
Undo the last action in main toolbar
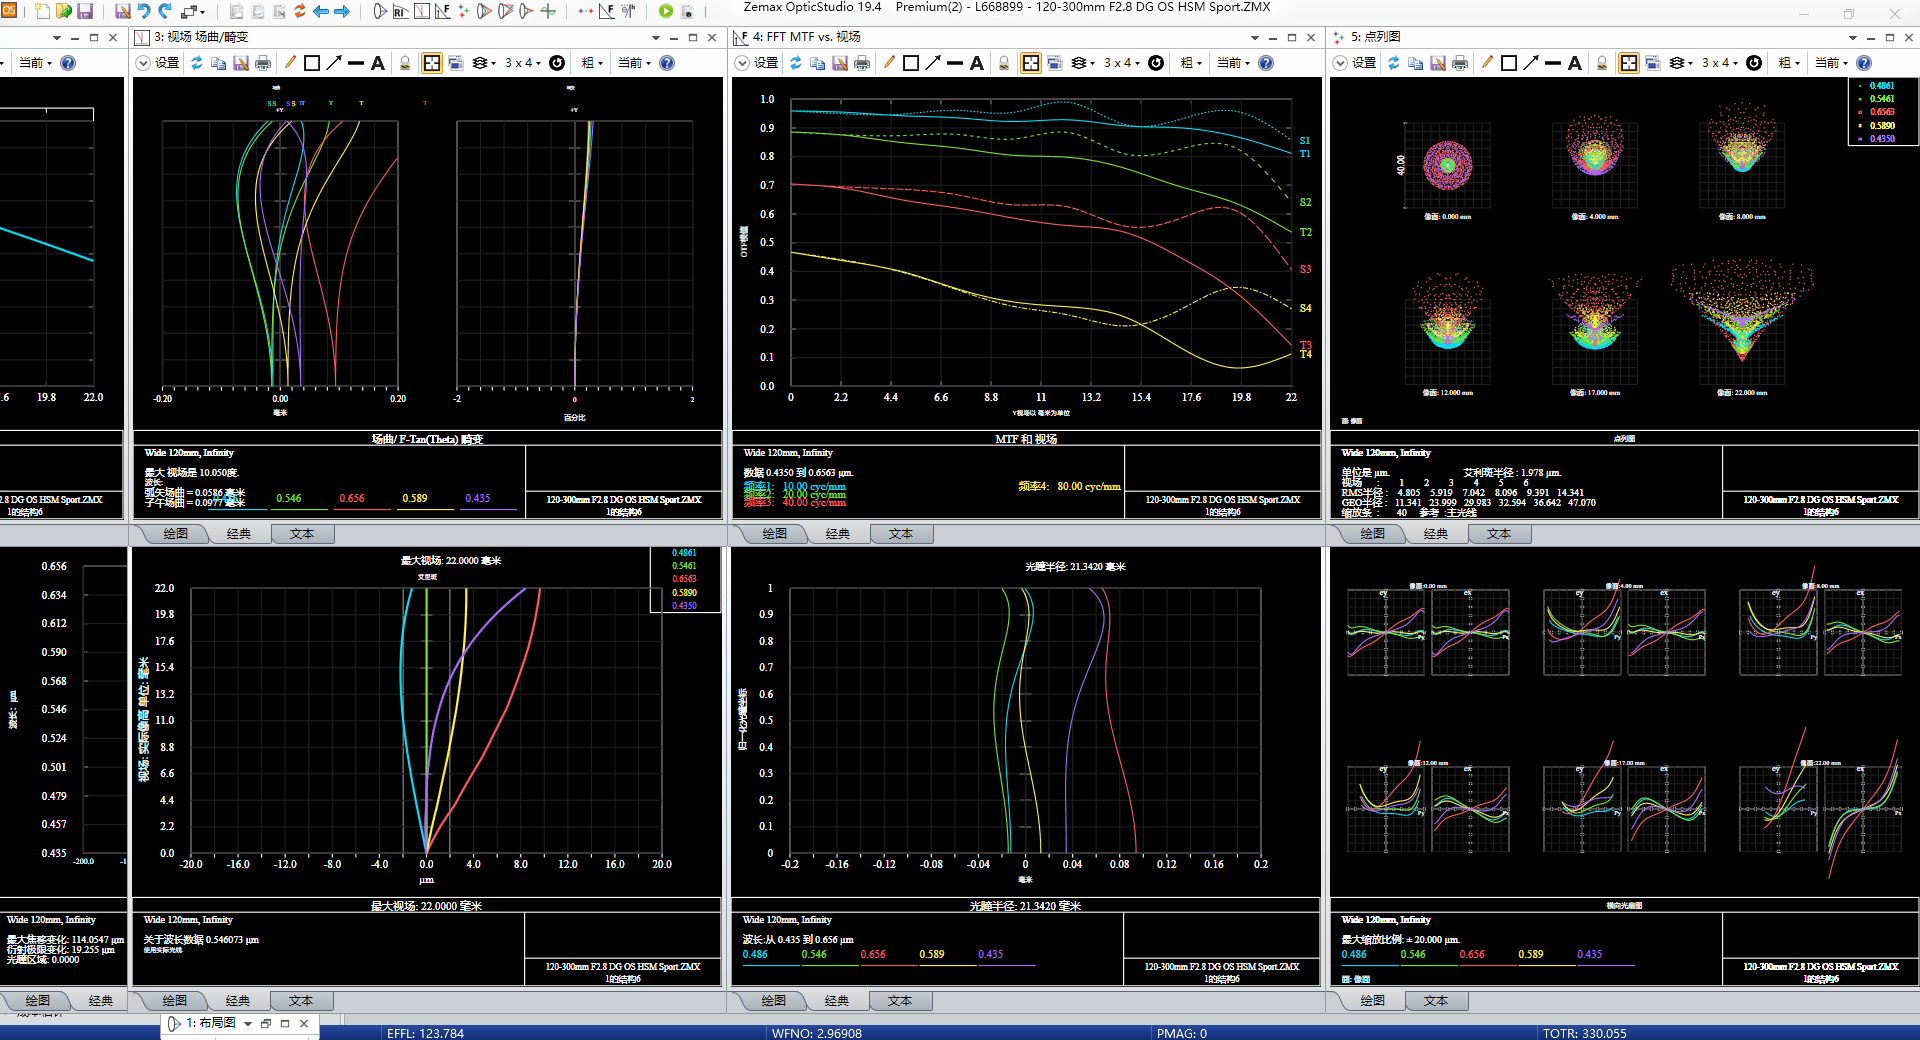point(144,11)
